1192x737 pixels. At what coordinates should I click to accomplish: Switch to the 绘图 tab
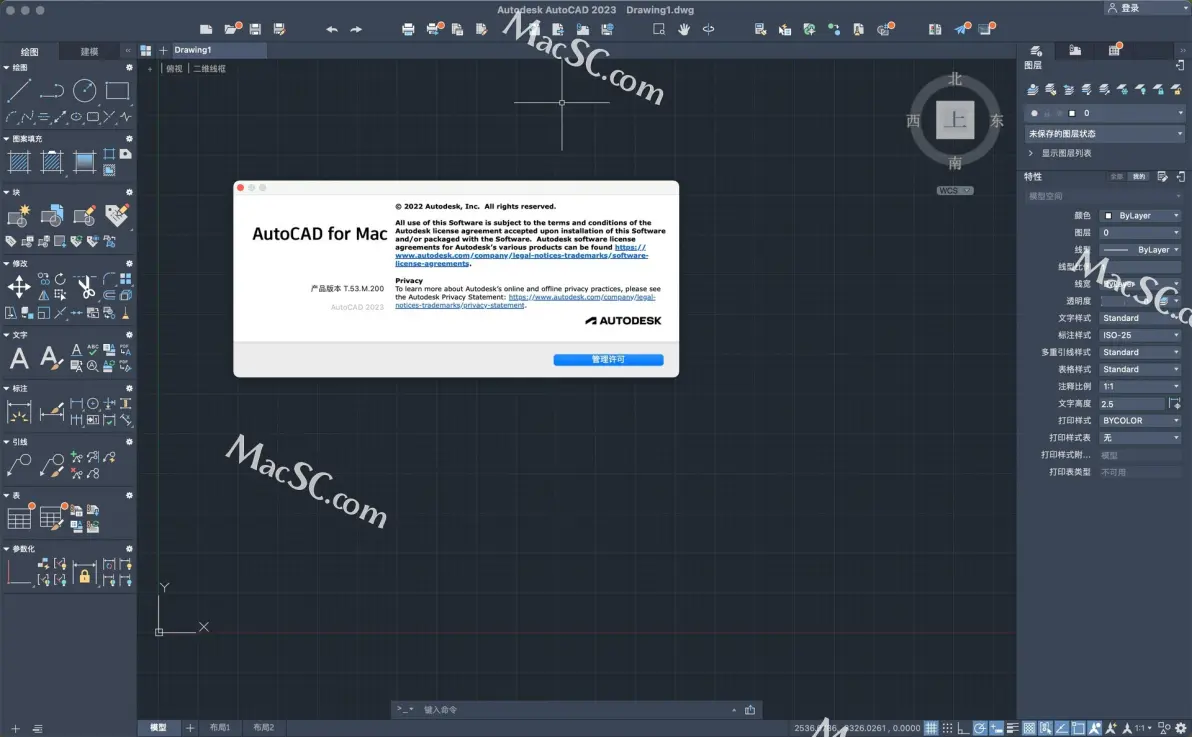[x=30, y=52]
